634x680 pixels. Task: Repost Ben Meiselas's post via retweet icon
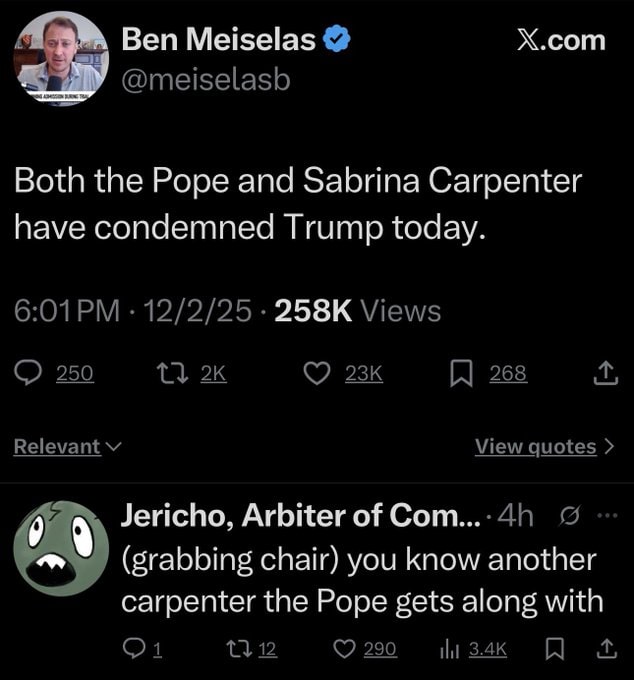point(172,373)
